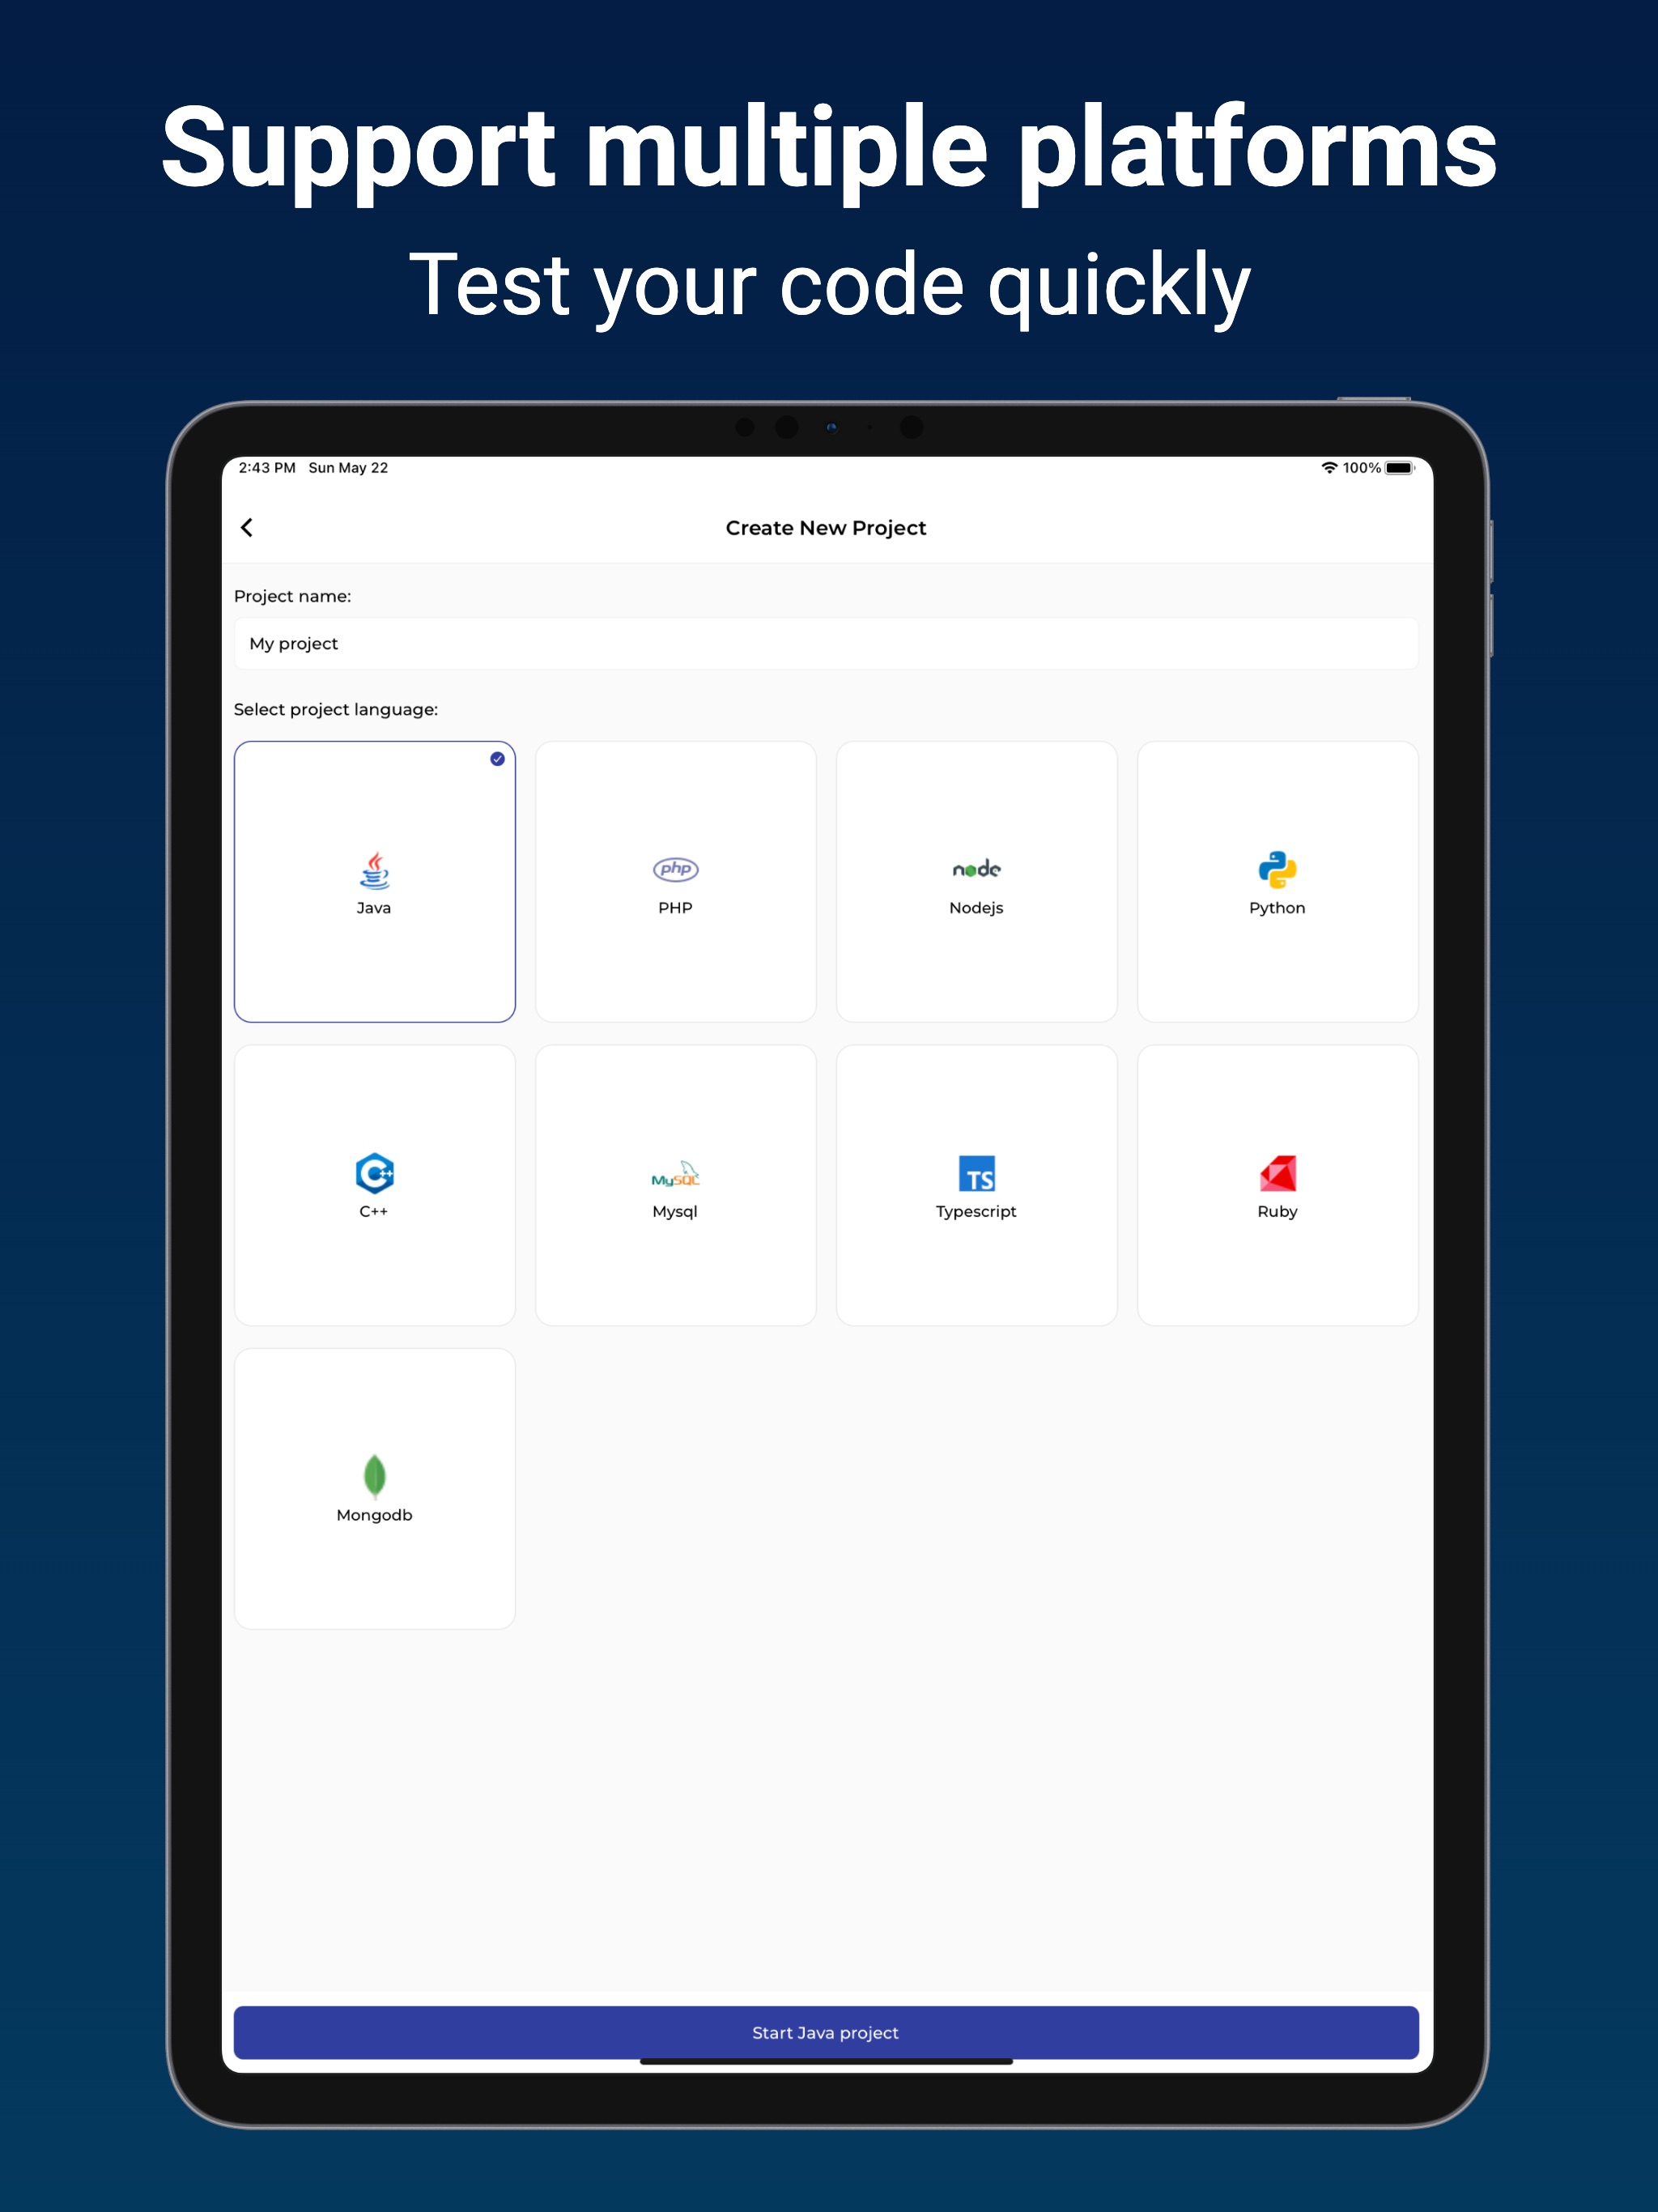
Task: Select the PHP language icon
Action: pos(676,867)
